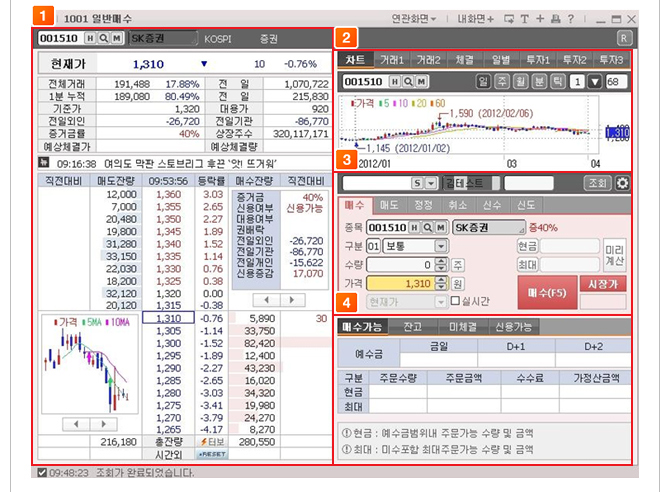Click the lightning 터보 icon
670x492 pixels.
(212, 442)
